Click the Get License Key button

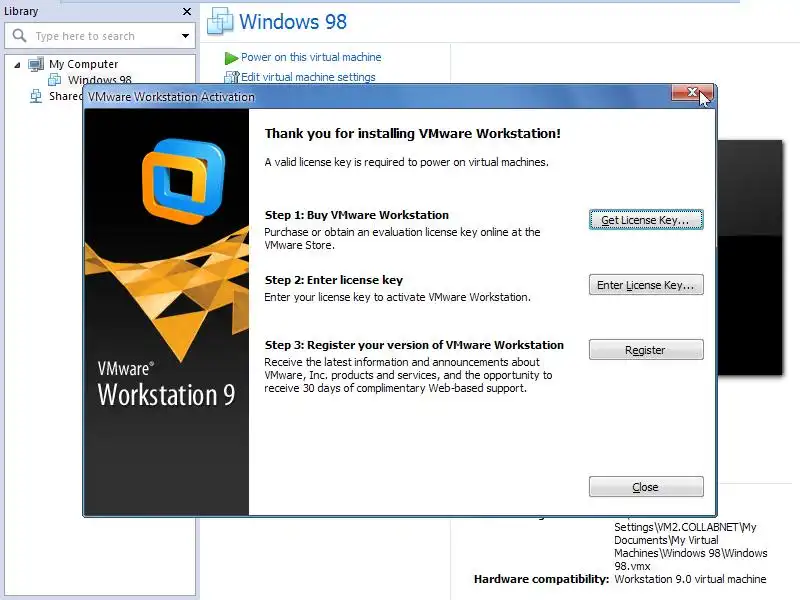click(646, 220)
